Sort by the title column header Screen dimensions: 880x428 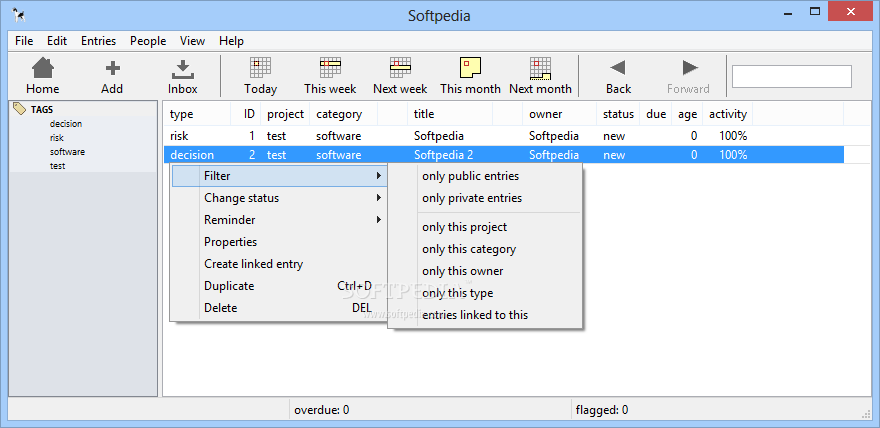(450, 114)
